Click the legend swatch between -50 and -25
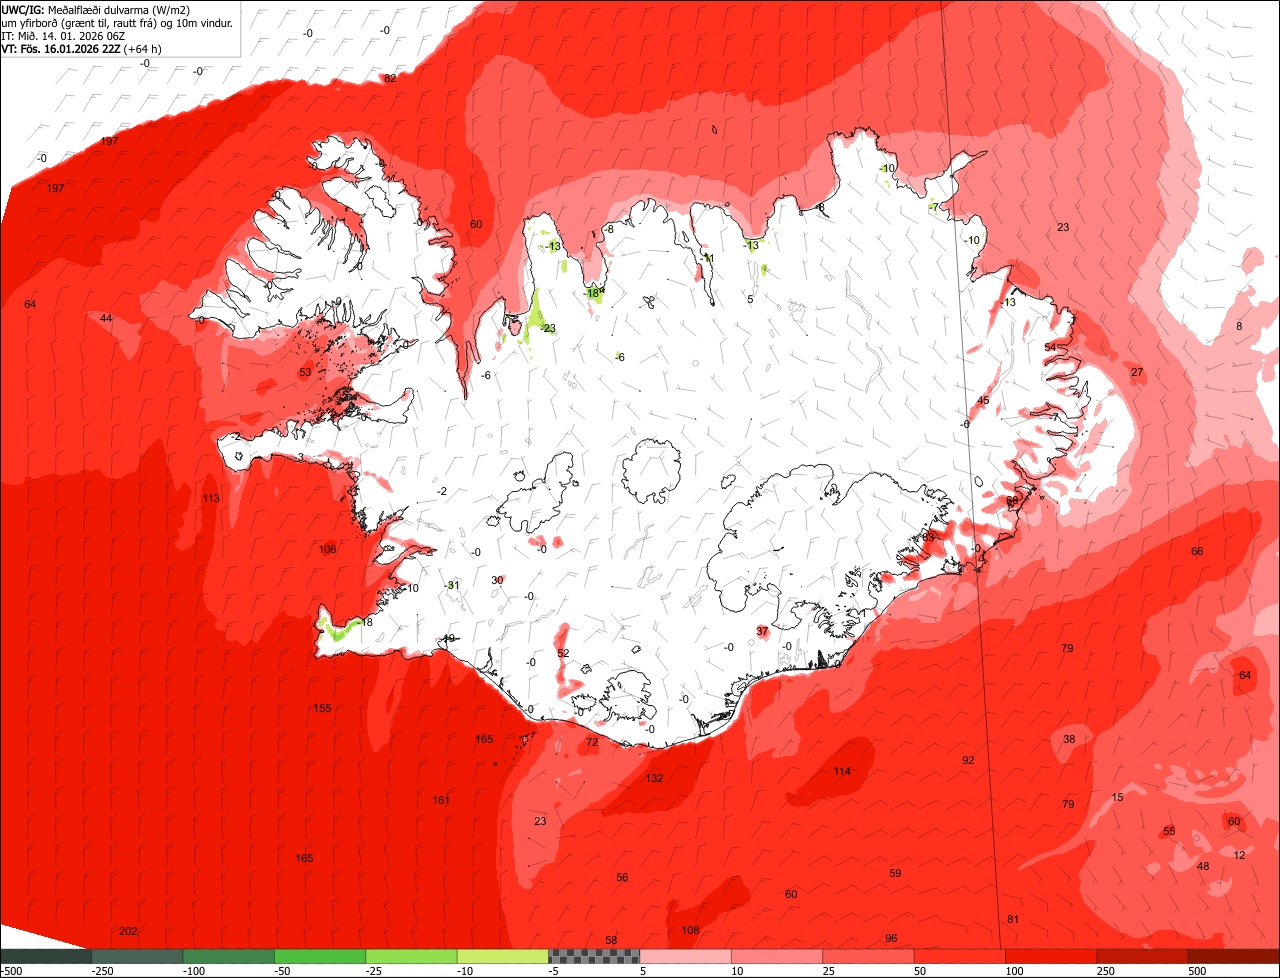Image resolution: width=1280 pixels, height=978 pixels. [320, 956]
